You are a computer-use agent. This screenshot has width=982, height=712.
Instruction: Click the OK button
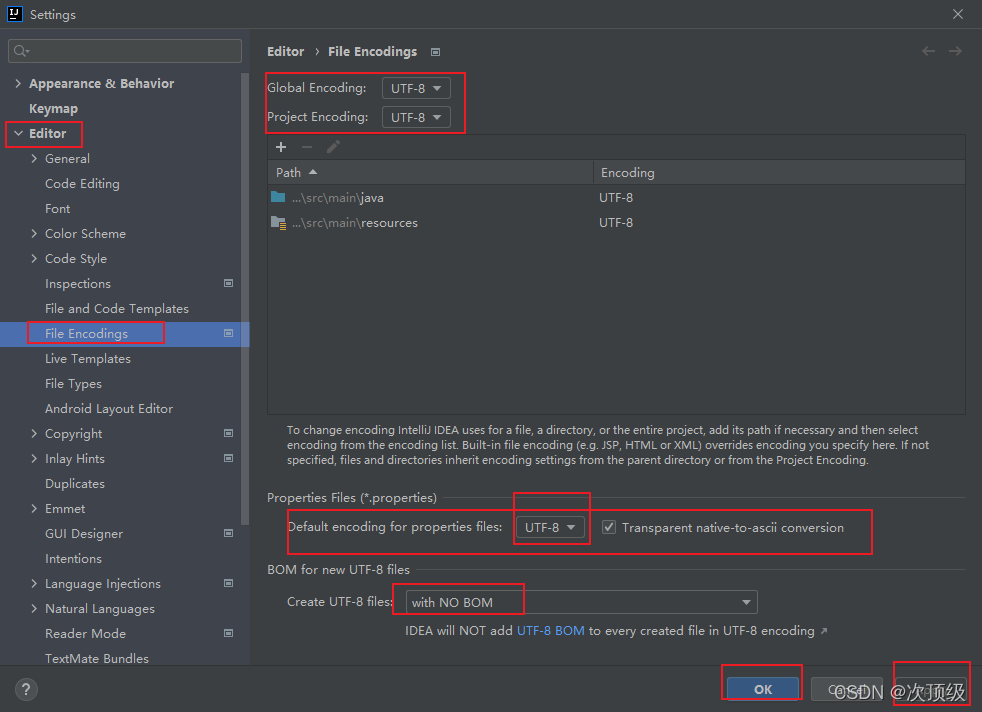click(x=761, y=689)
